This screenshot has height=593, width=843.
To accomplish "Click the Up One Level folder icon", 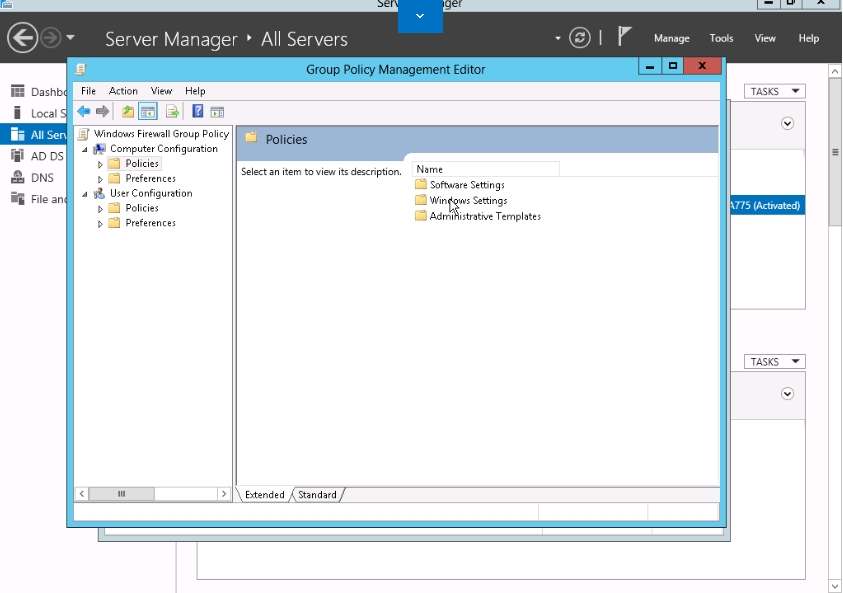I will coord(127,111).
